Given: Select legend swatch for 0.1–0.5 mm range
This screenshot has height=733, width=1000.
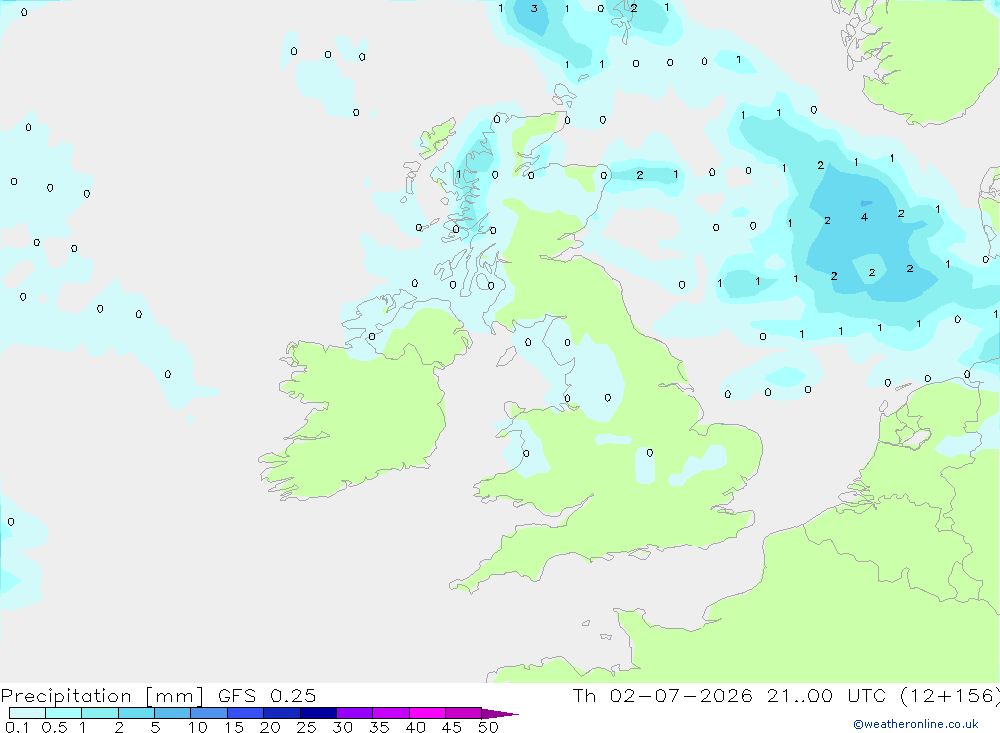Looking at the screenshot, I should 27,713.
